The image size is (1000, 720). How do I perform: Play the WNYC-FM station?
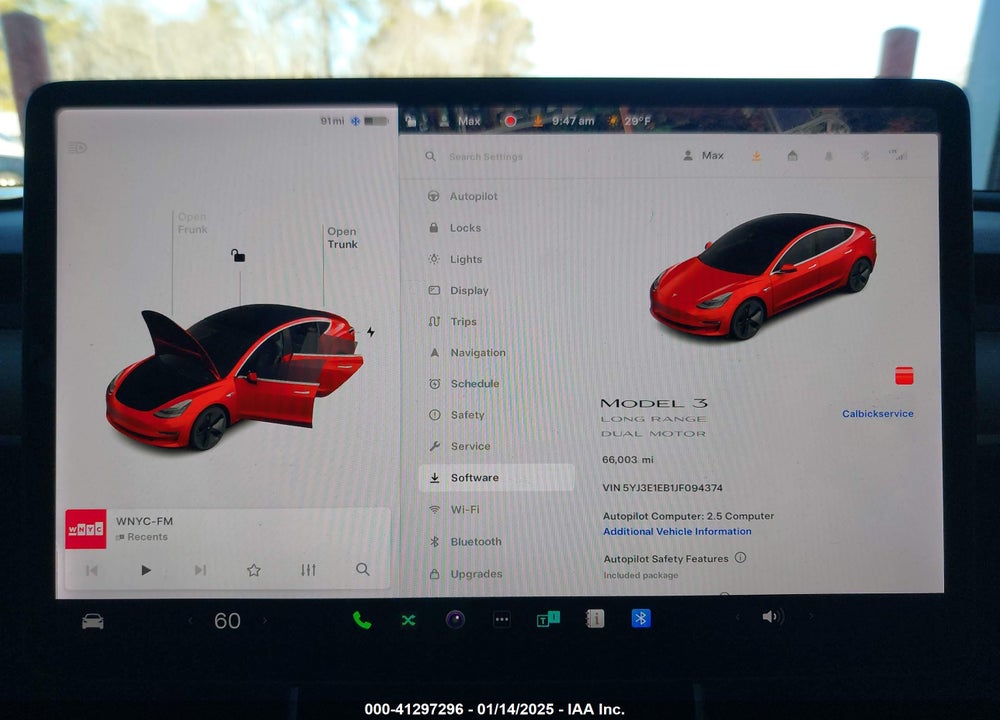click(x=145, y=569)
